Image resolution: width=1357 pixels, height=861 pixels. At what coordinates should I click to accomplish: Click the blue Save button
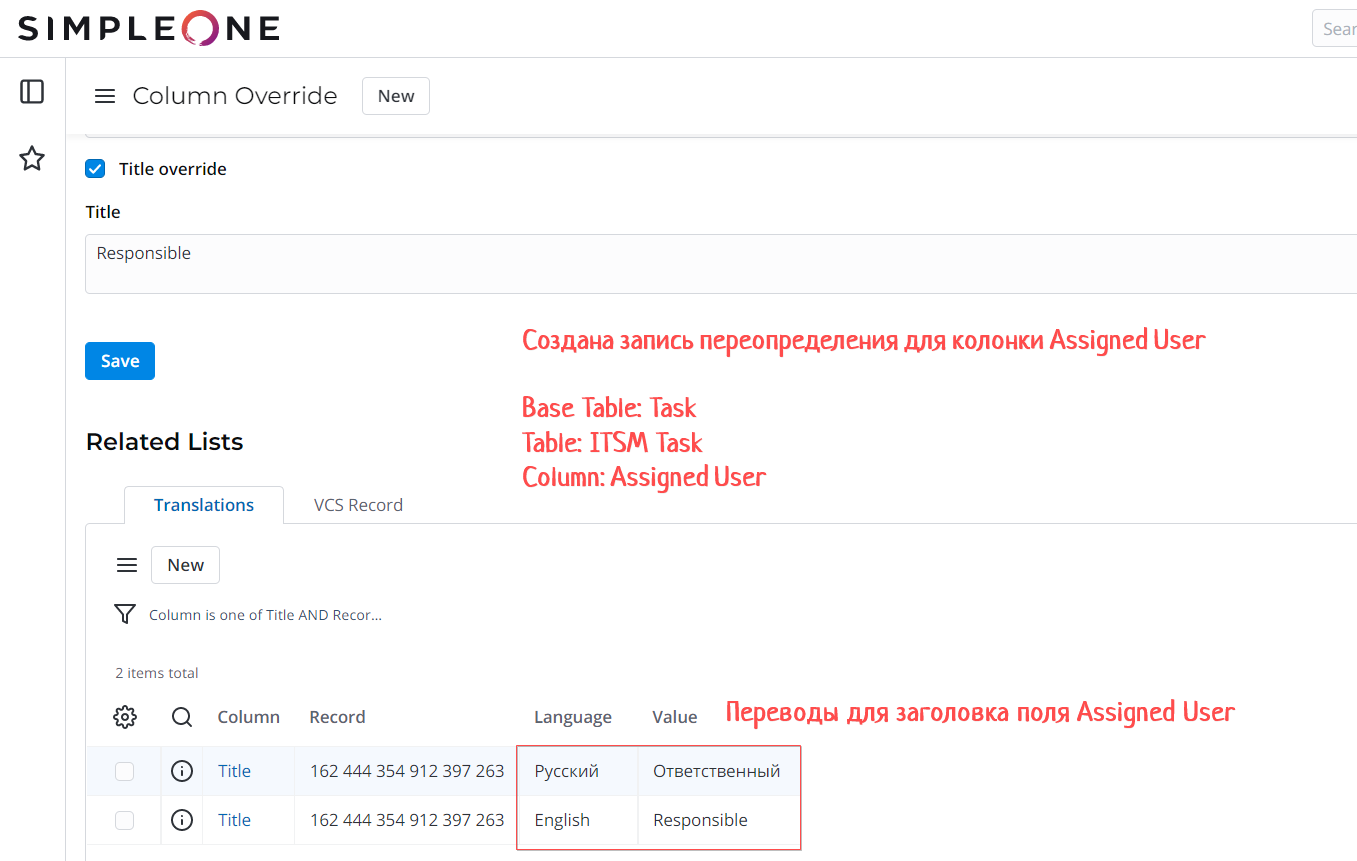pyautogui.click(x=120, y=361)
